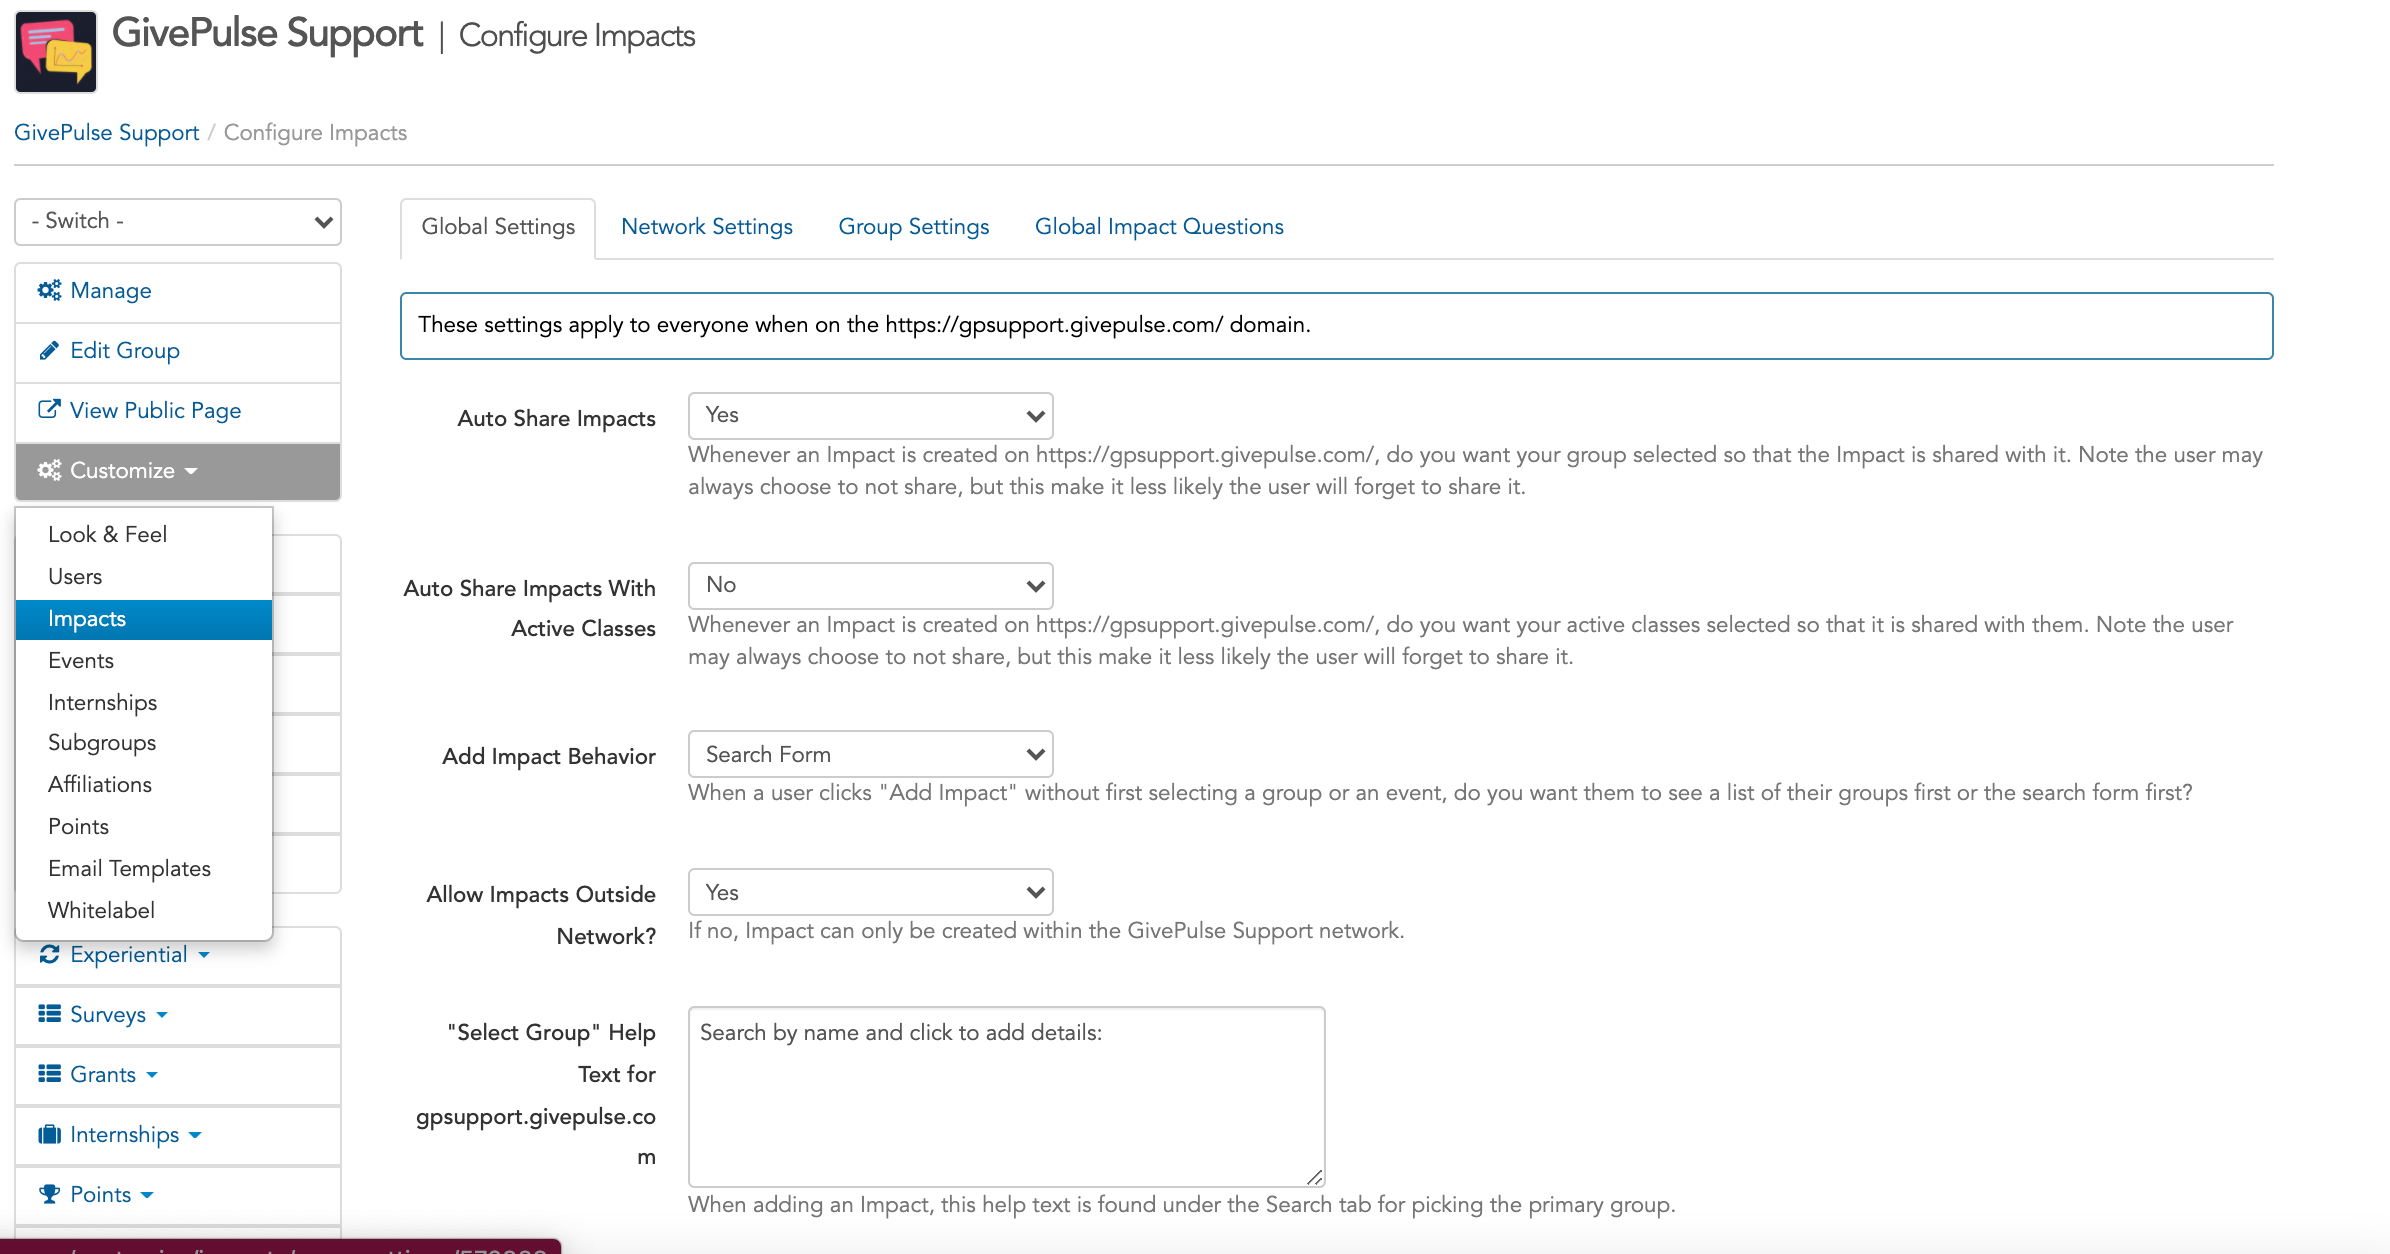Image resolution: width=2390 pixels, height=1254 pixels.
Task: Choose Email Templates in Customize menu
Action: point(144,869)
